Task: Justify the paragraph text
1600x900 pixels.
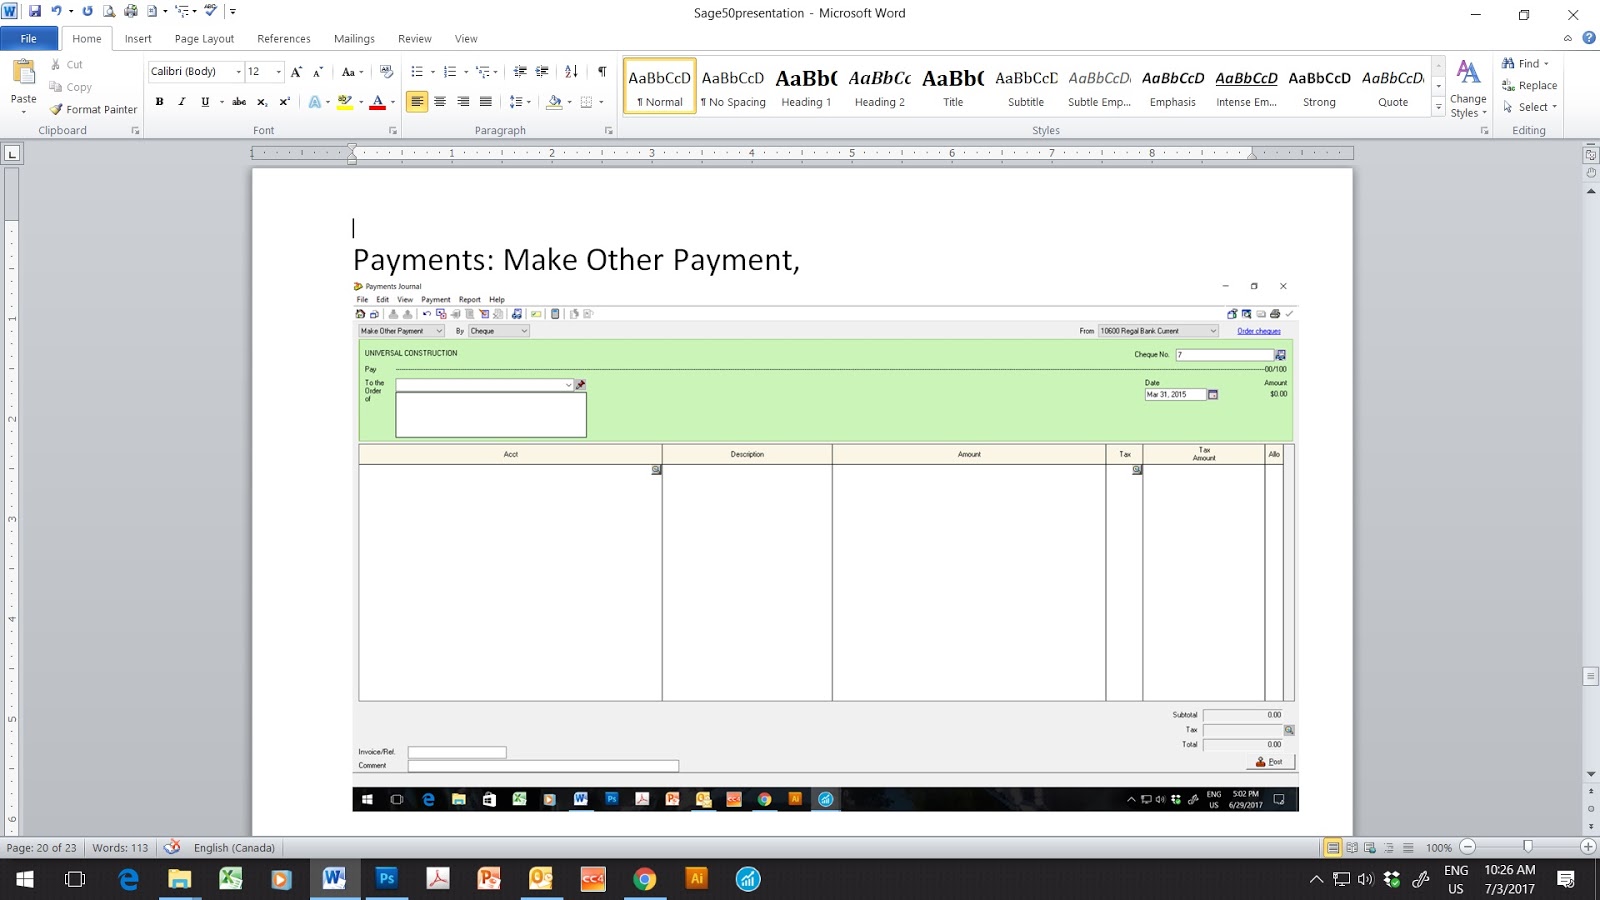Action: tap(486, 102)
